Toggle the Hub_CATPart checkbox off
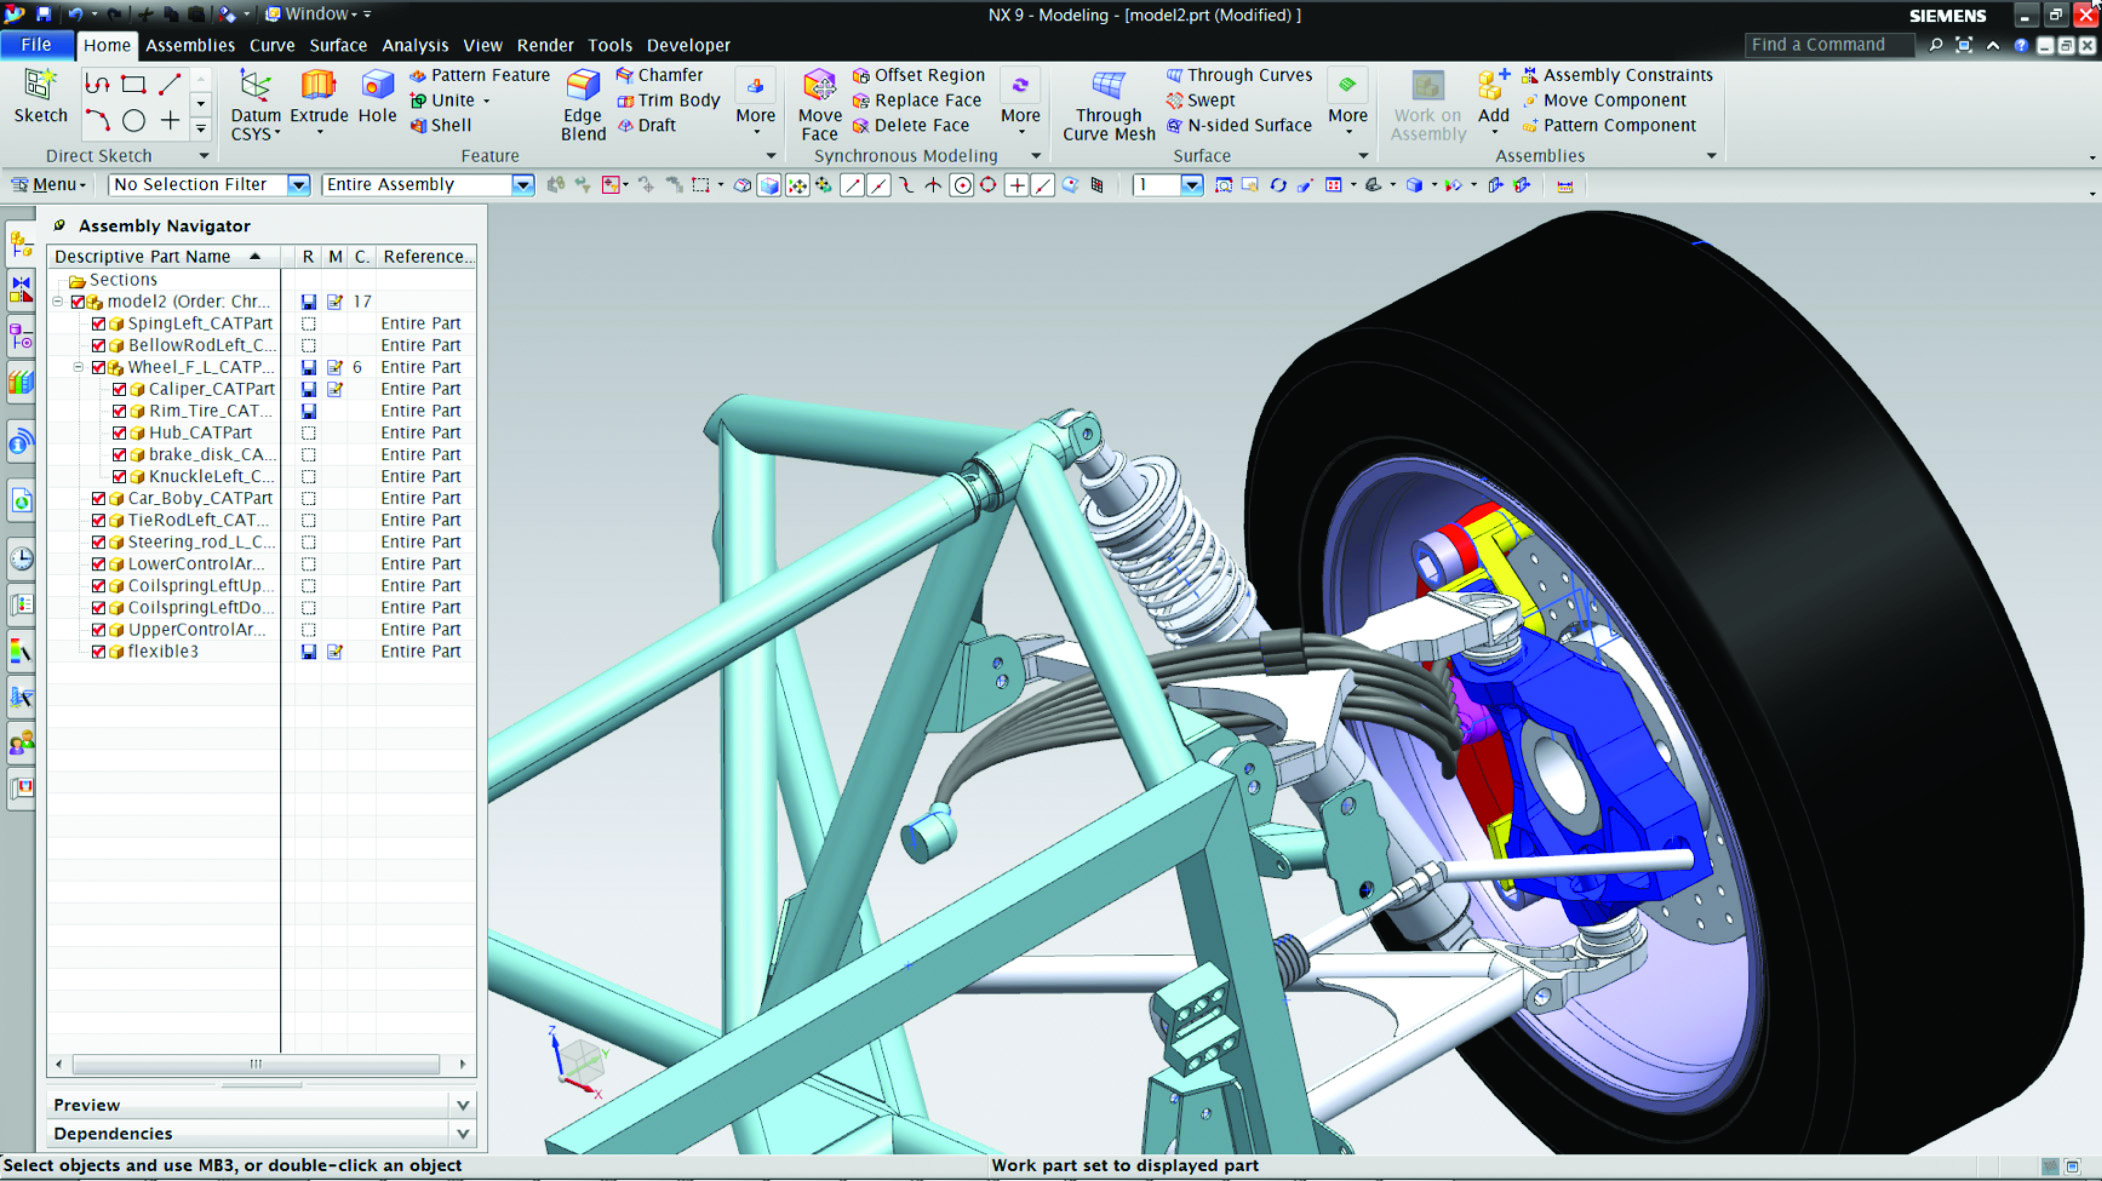The width and height of the screenshot is (2102, 1181). click(118, 432)
